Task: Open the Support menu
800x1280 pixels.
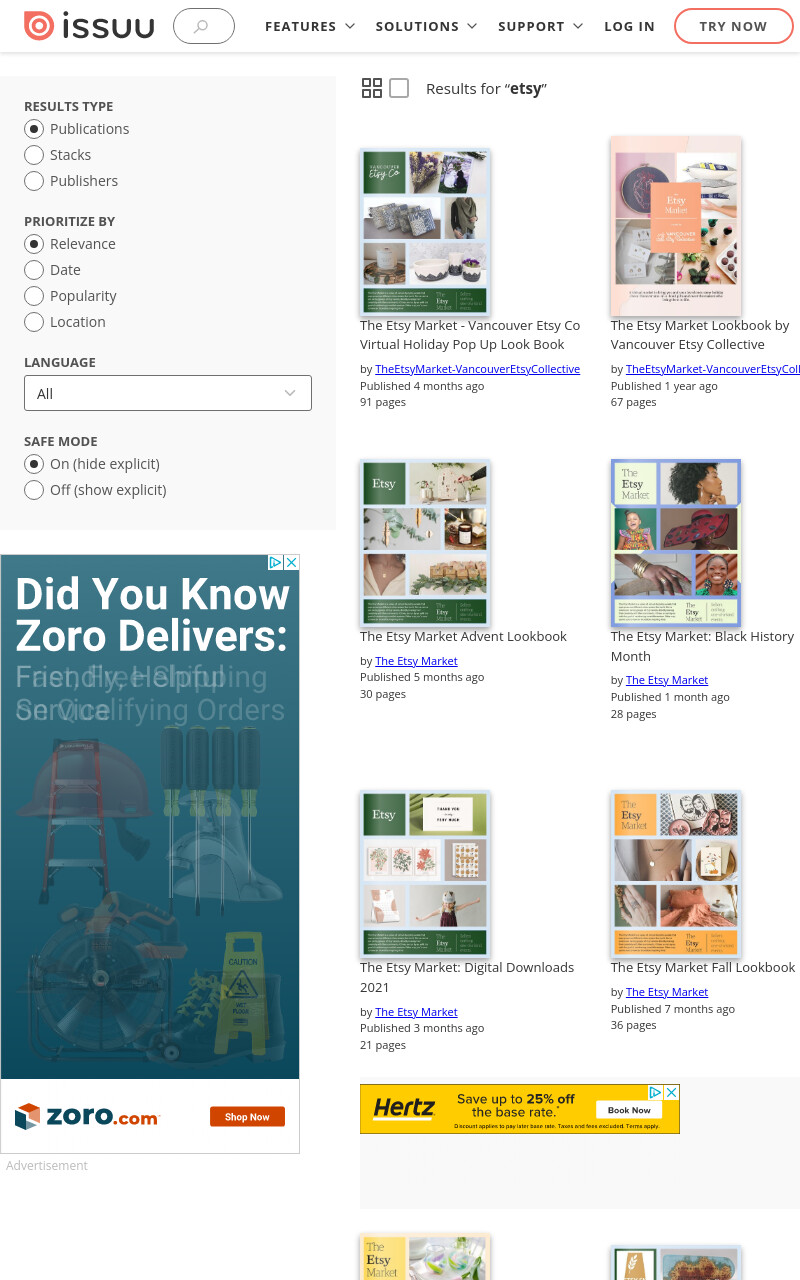Action: (x=541, y=26)
